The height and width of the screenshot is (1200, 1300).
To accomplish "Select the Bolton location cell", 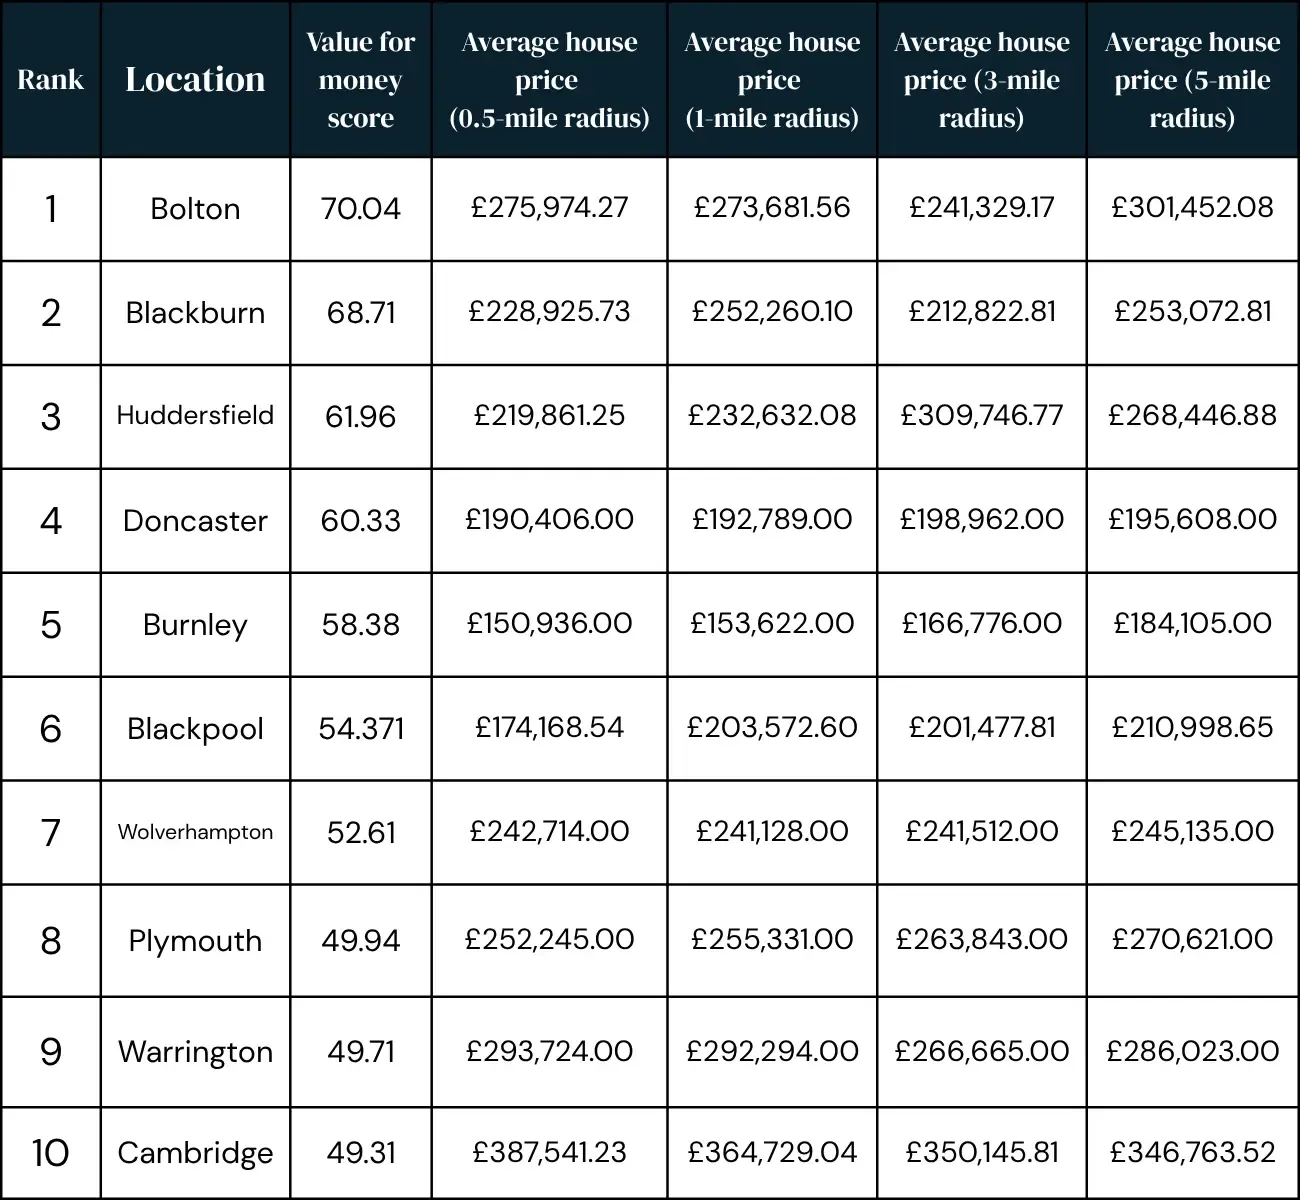I will point(195,209).
